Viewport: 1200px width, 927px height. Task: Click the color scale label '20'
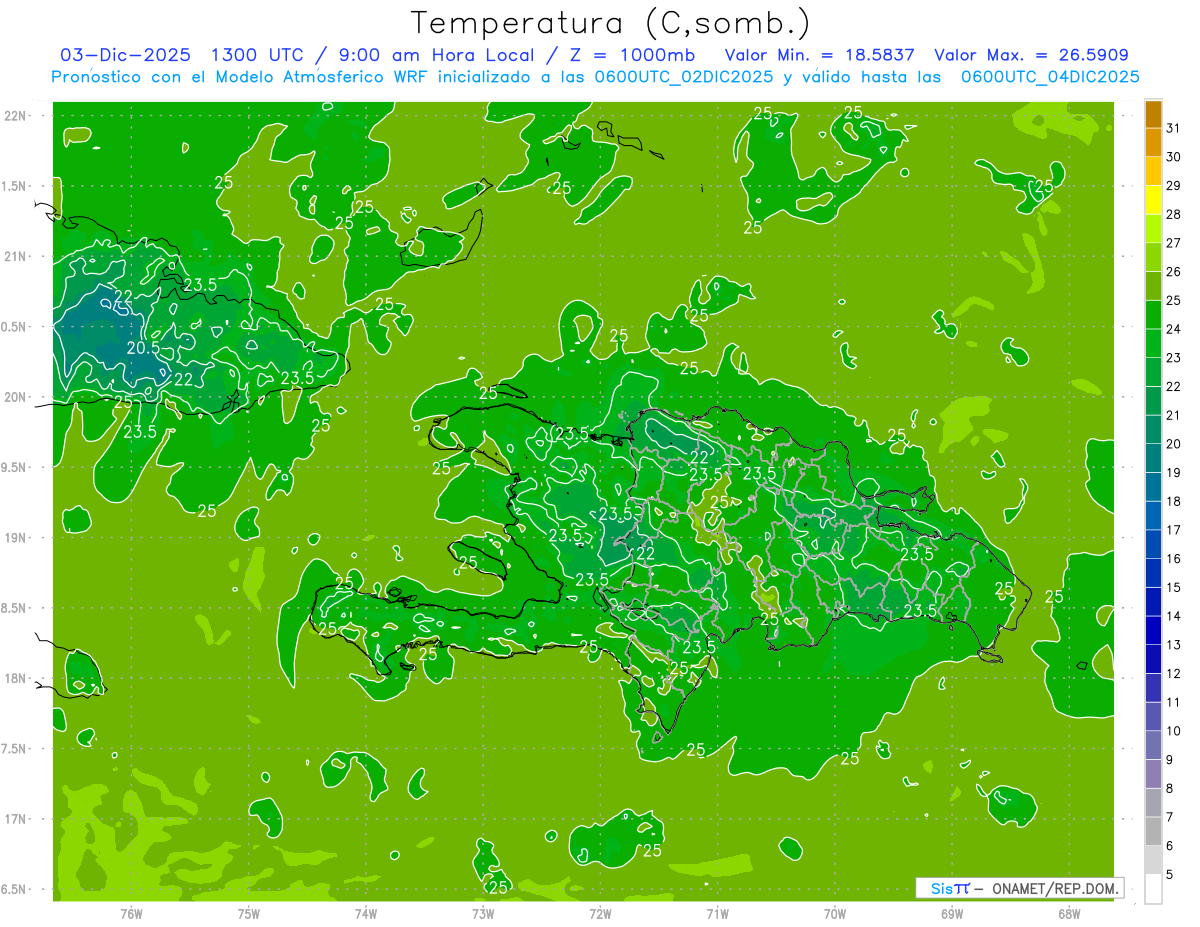click(x=1173, y=444)
